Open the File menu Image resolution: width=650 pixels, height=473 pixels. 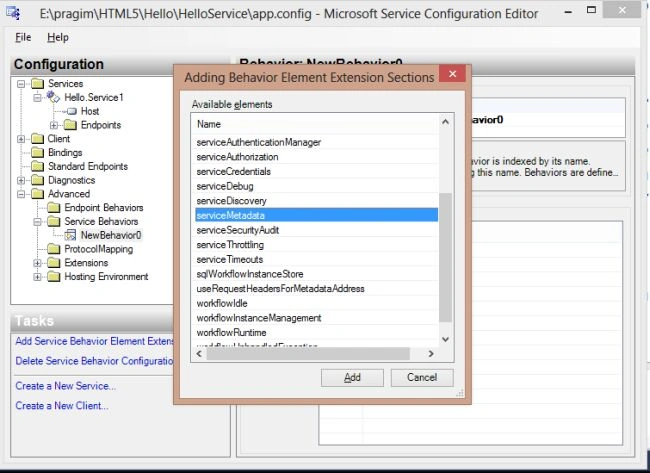(x=23, y=37)
